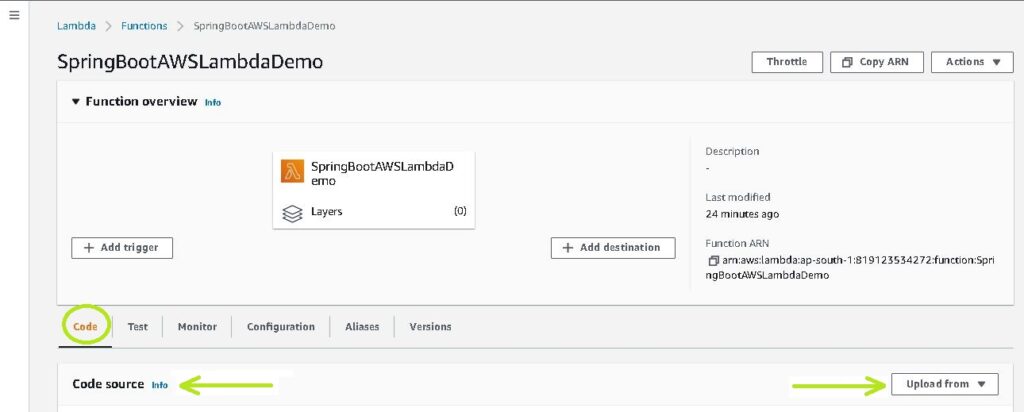Switch to the Monitor tab
This screenshot has height=412, width=1024.
pos(197,326)
